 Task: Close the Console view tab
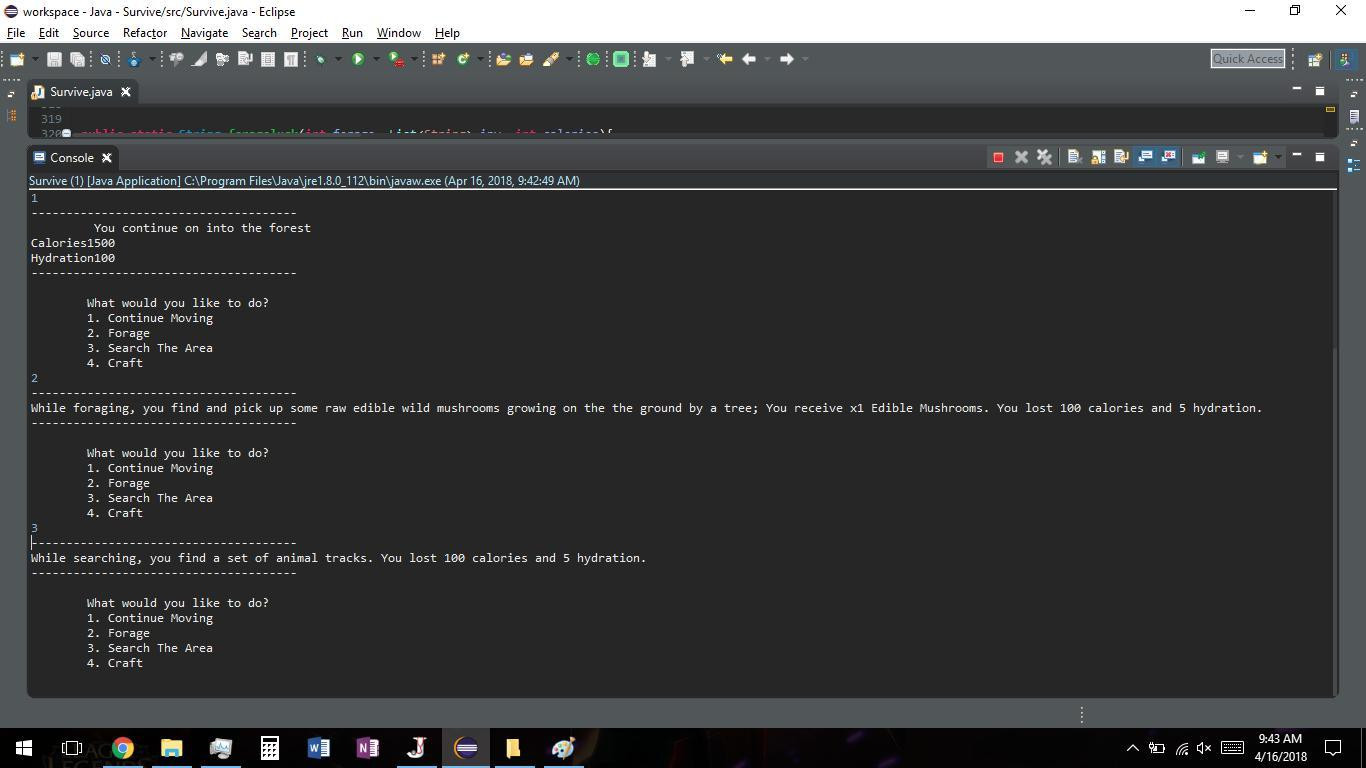107,158
